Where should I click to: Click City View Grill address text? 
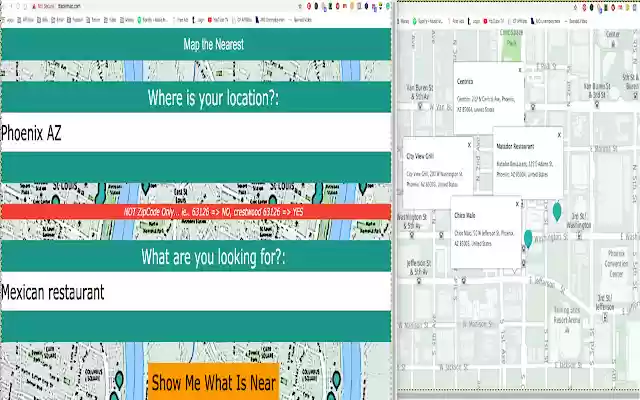[x=435, y=179]
